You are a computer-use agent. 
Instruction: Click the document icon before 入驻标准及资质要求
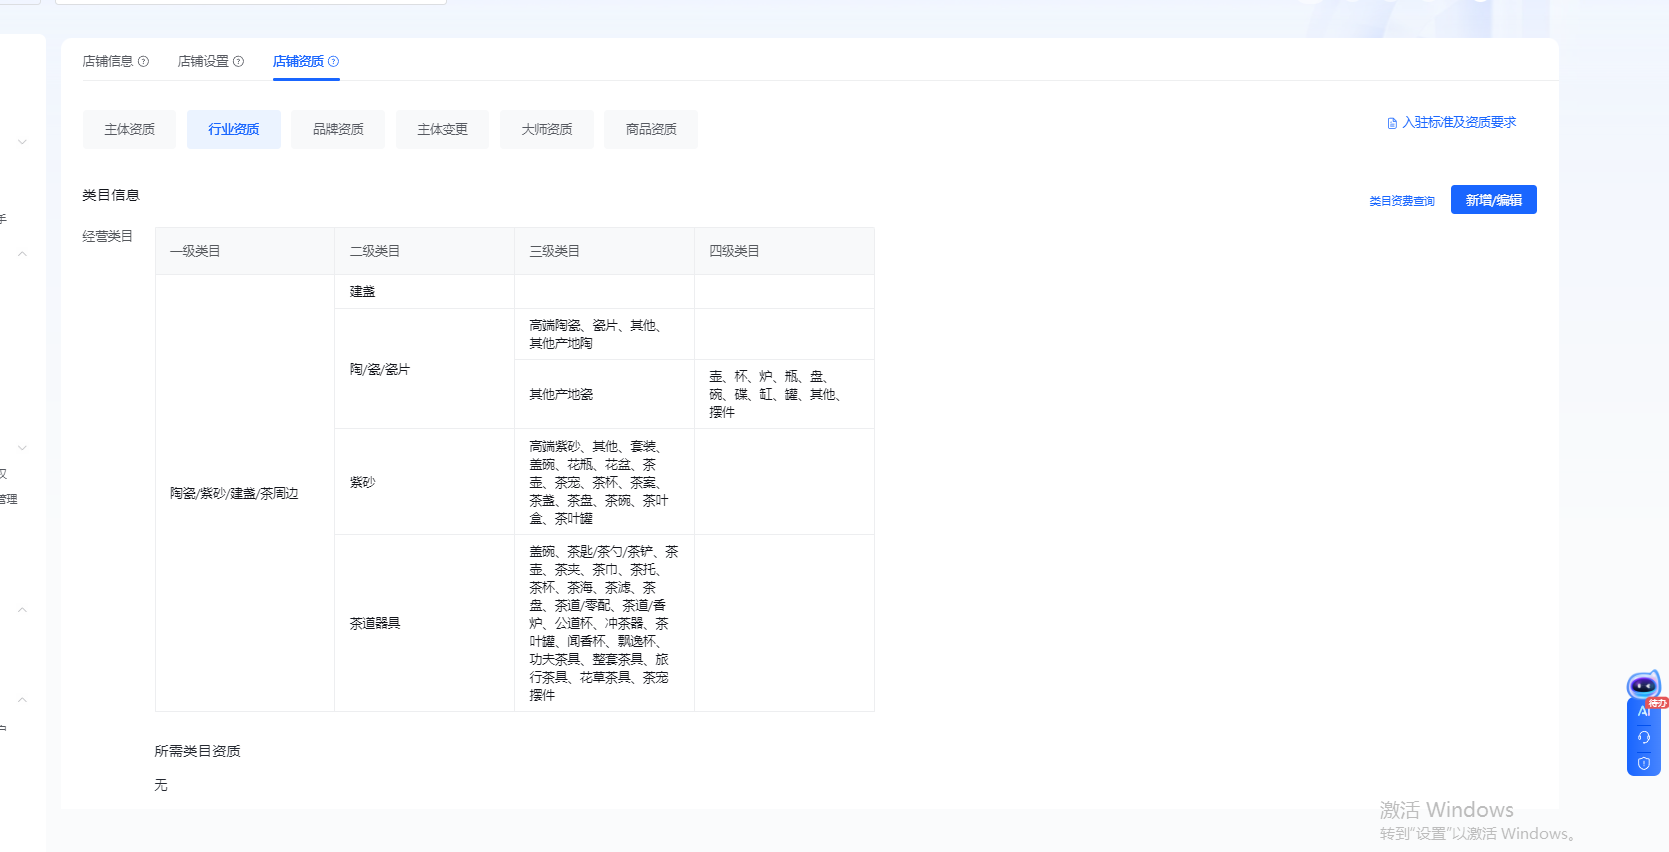pos(1392,123)
